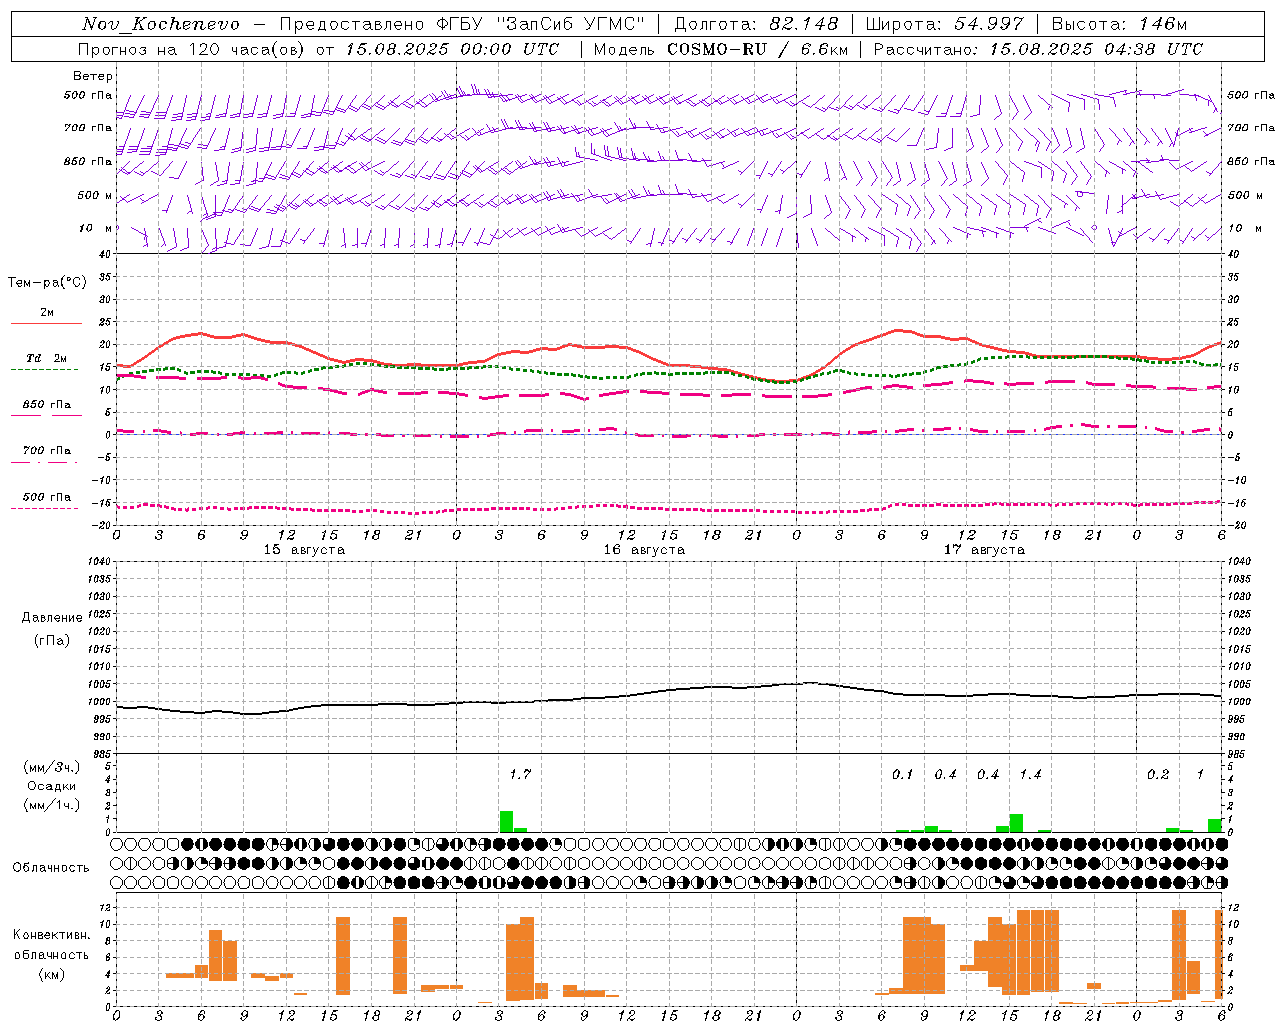Click the Осадки precipitation label

(52, 786)
